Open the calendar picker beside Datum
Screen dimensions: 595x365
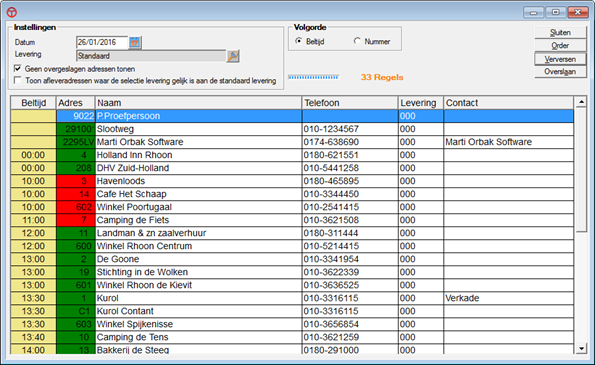pyautogui.click(x=135, y=42)
